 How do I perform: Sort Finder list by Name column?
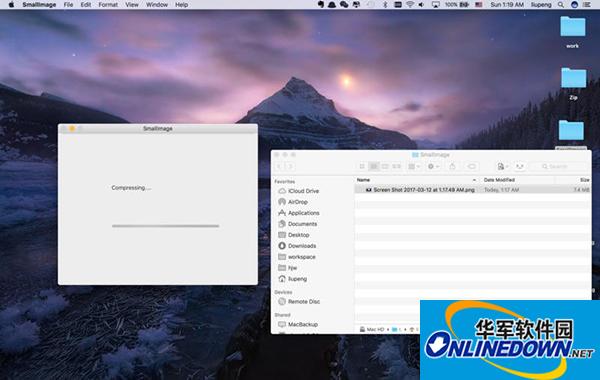416,179
